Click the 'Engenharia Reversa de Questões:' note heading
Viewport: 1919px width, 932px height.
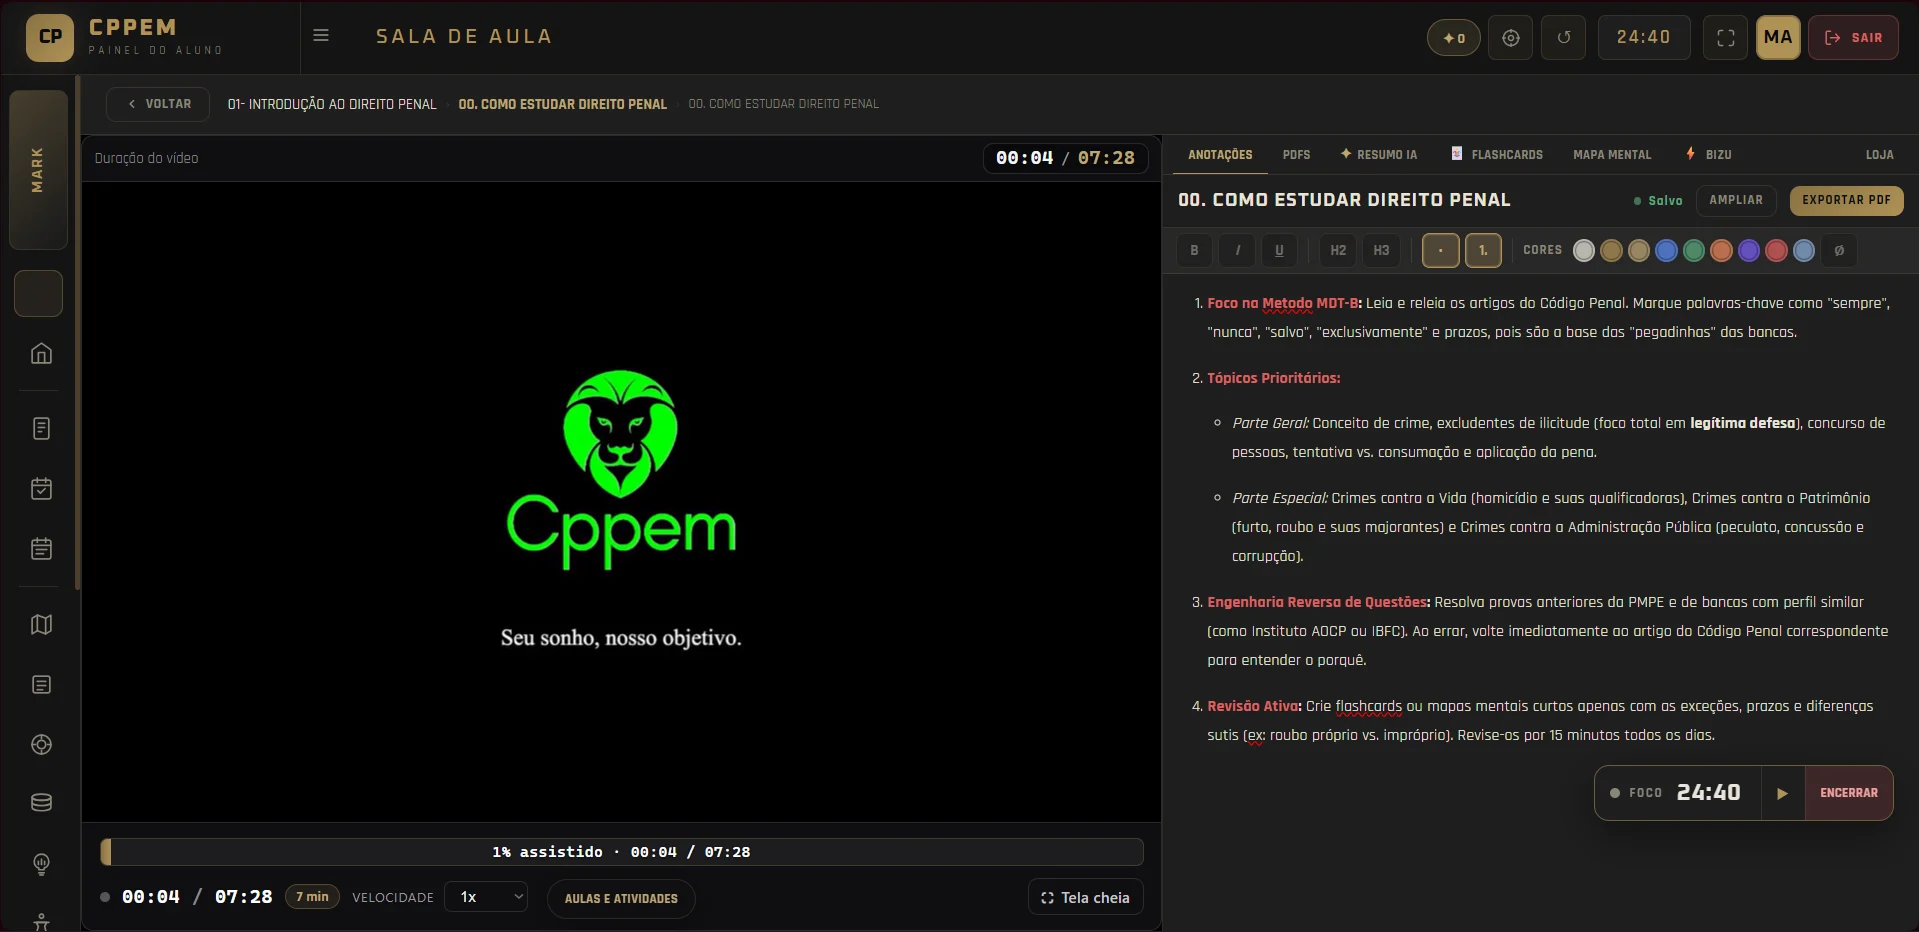(x=1319, y=602)
